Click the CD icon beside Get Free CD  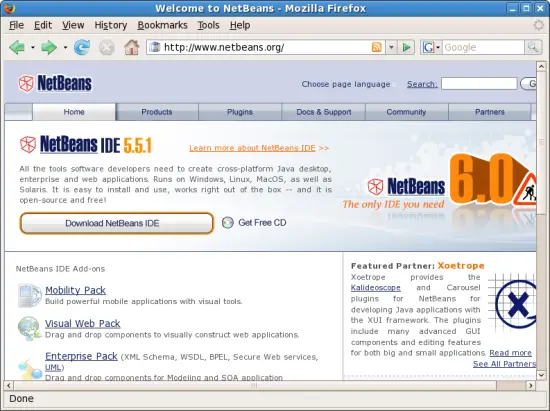[228, 222]
